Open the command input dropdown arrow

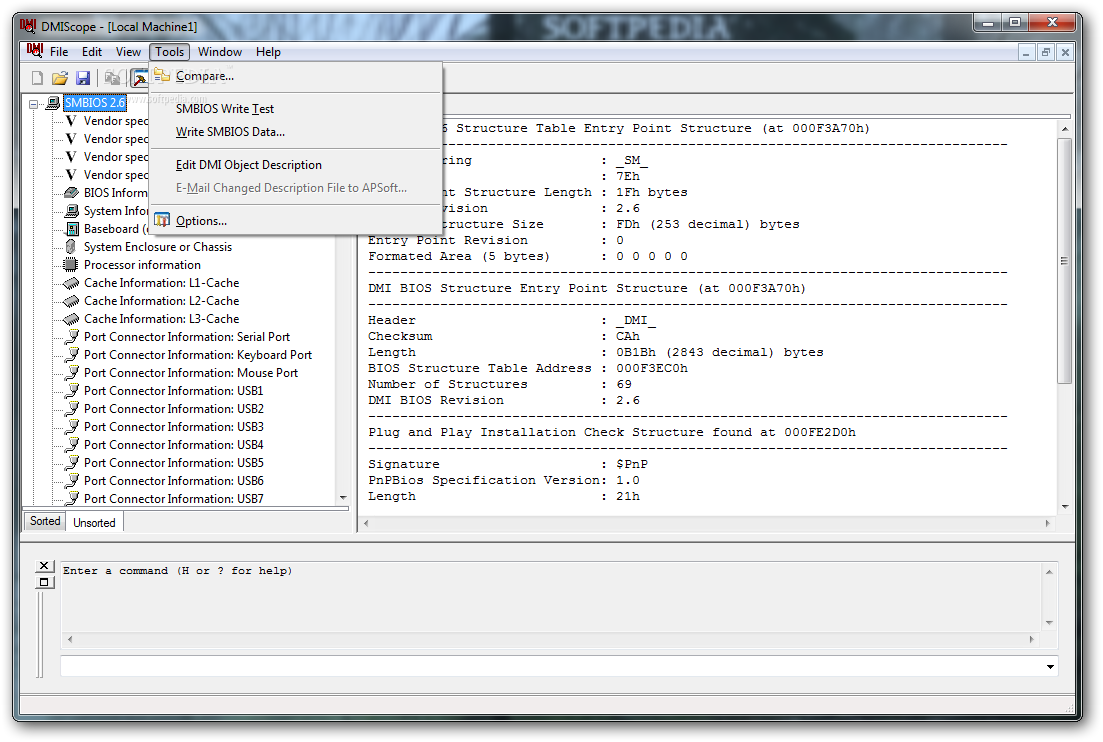(1050, 666)
